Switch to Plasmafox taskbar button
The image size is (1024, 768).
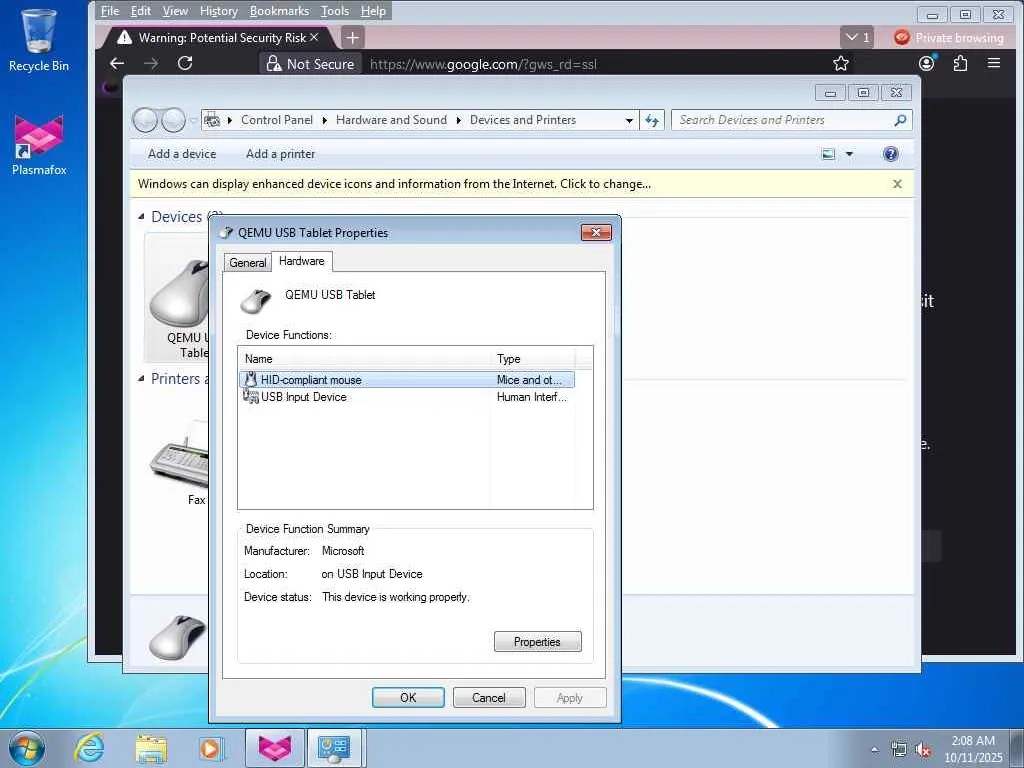click(x=275, y=748)
